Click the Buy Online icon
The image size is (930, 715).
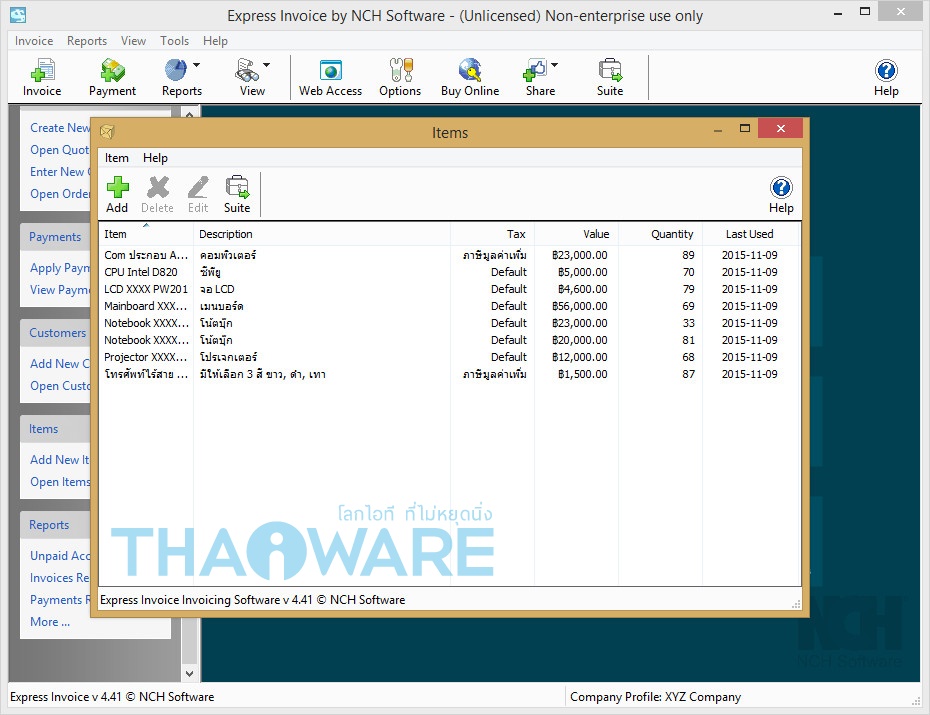click(x=469, y=77)
